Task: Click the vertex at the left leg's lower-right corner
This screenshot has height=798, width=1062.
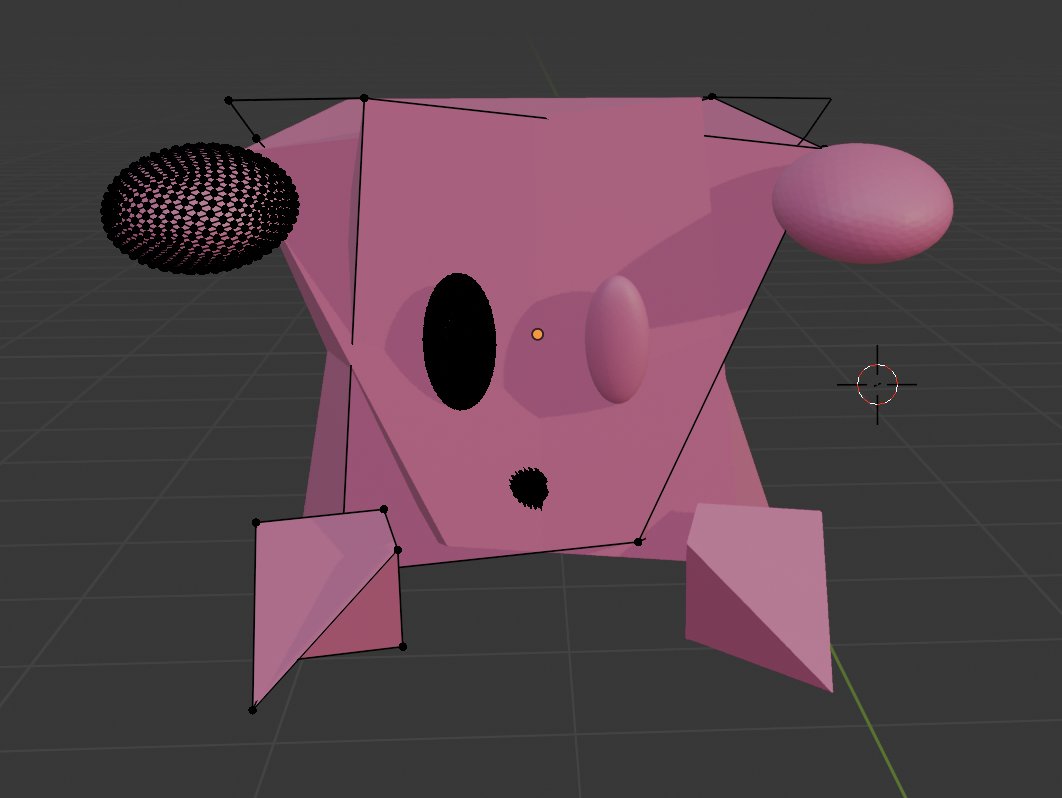Action: 403,647
